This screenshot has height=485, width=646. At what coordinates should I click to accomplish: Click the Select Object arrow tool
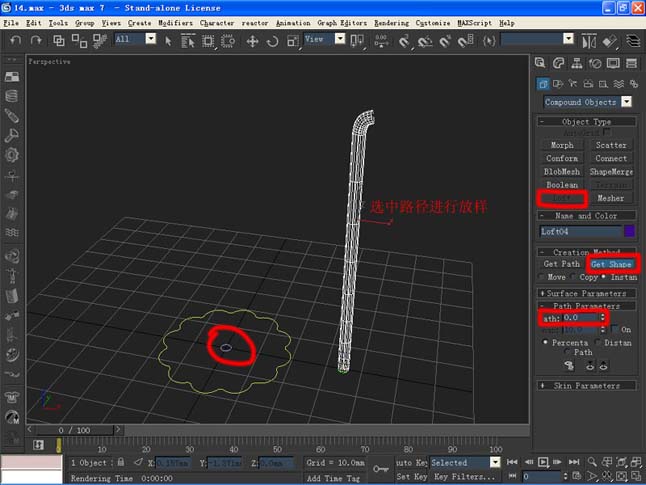coord(166,40)
